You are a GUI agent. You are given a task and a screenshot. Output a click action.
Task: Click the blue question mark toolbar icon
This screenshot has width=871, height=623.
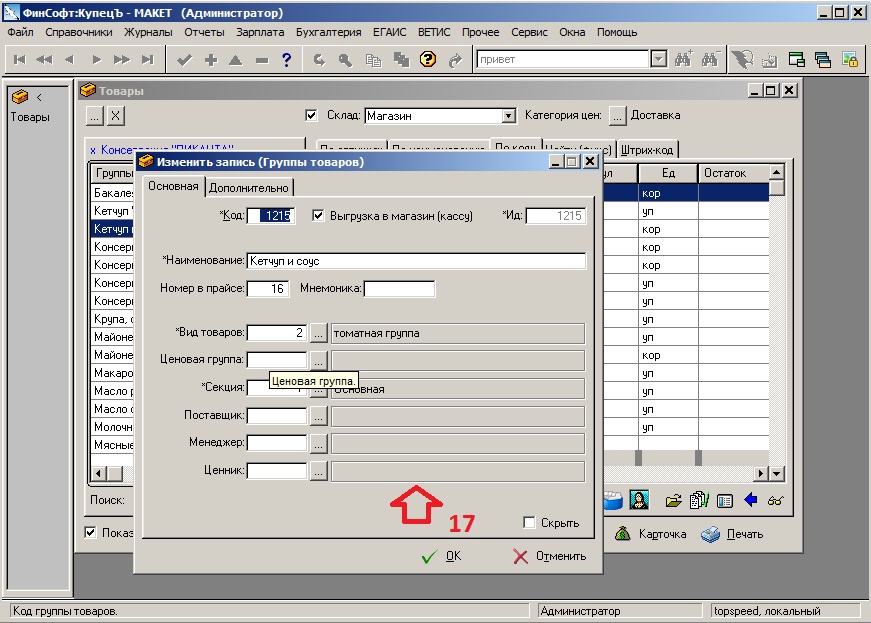point(286,60)
